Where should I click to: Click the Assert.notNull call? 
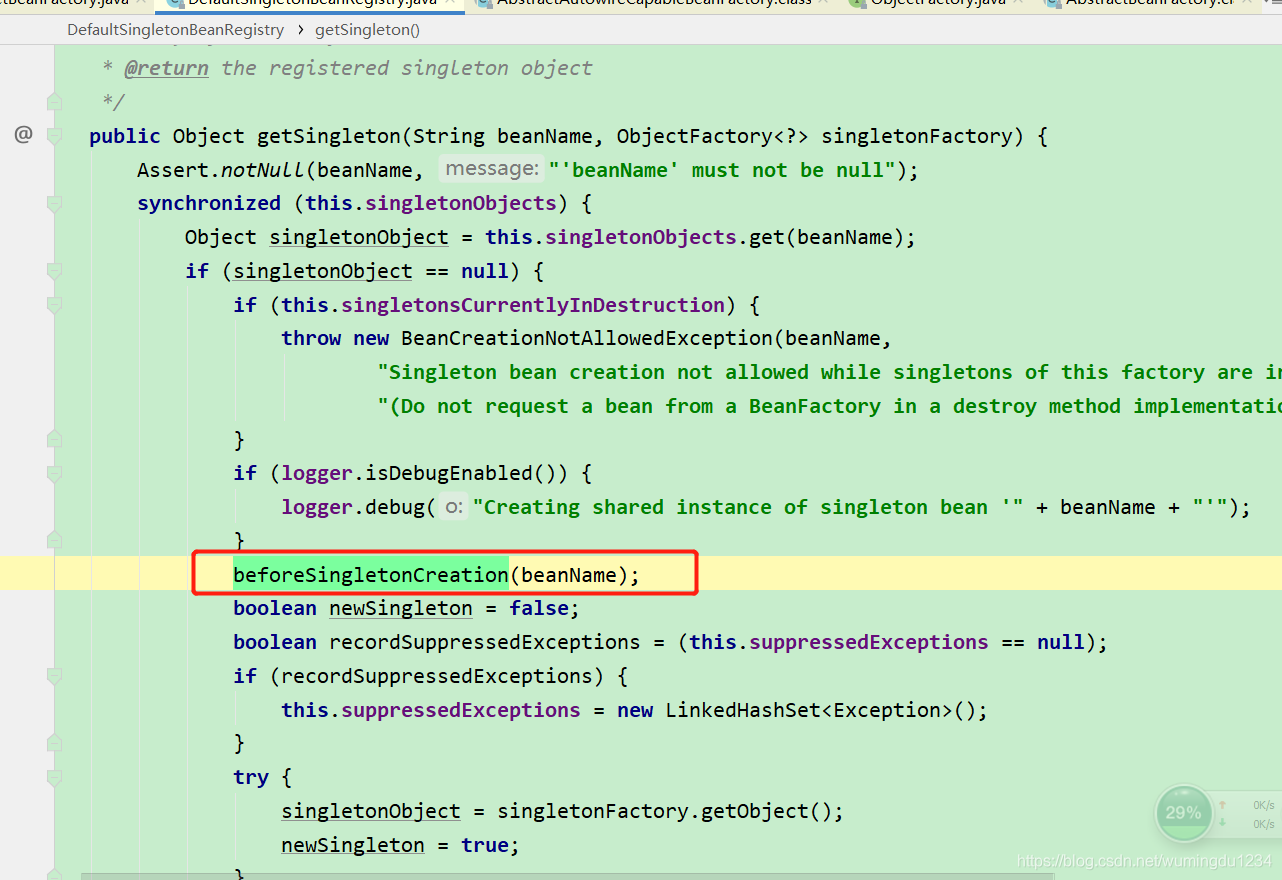click(x=220, y=170)
